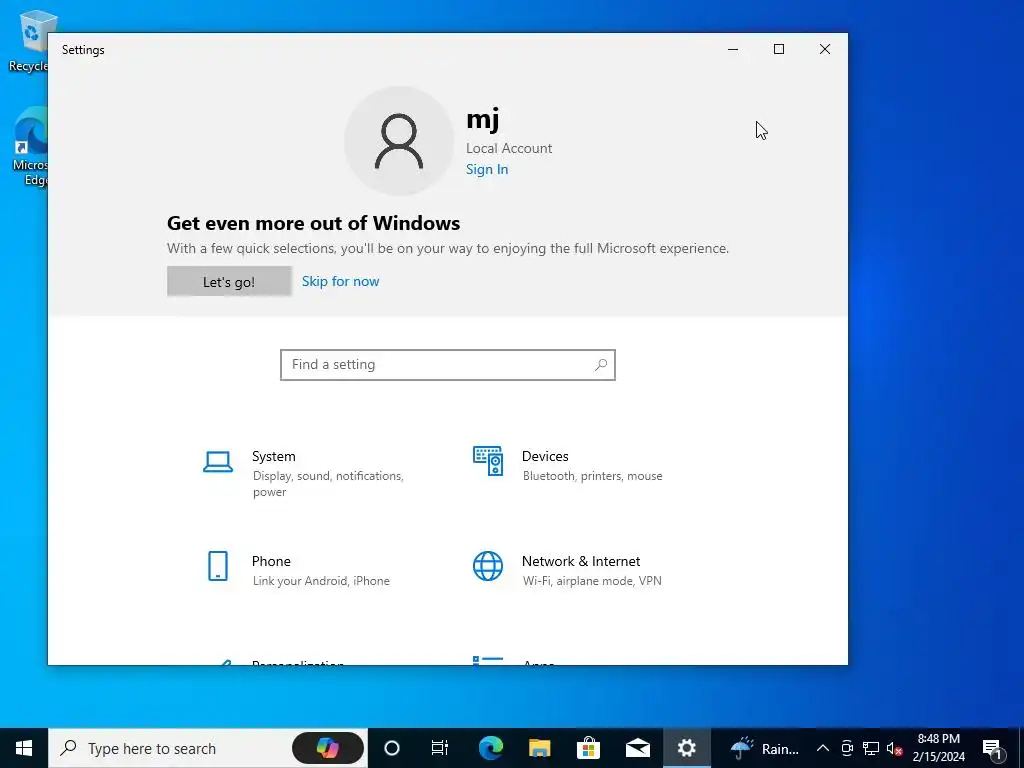
Task: Click the muted speaker volume icon
Action: (x=895, y=748)
